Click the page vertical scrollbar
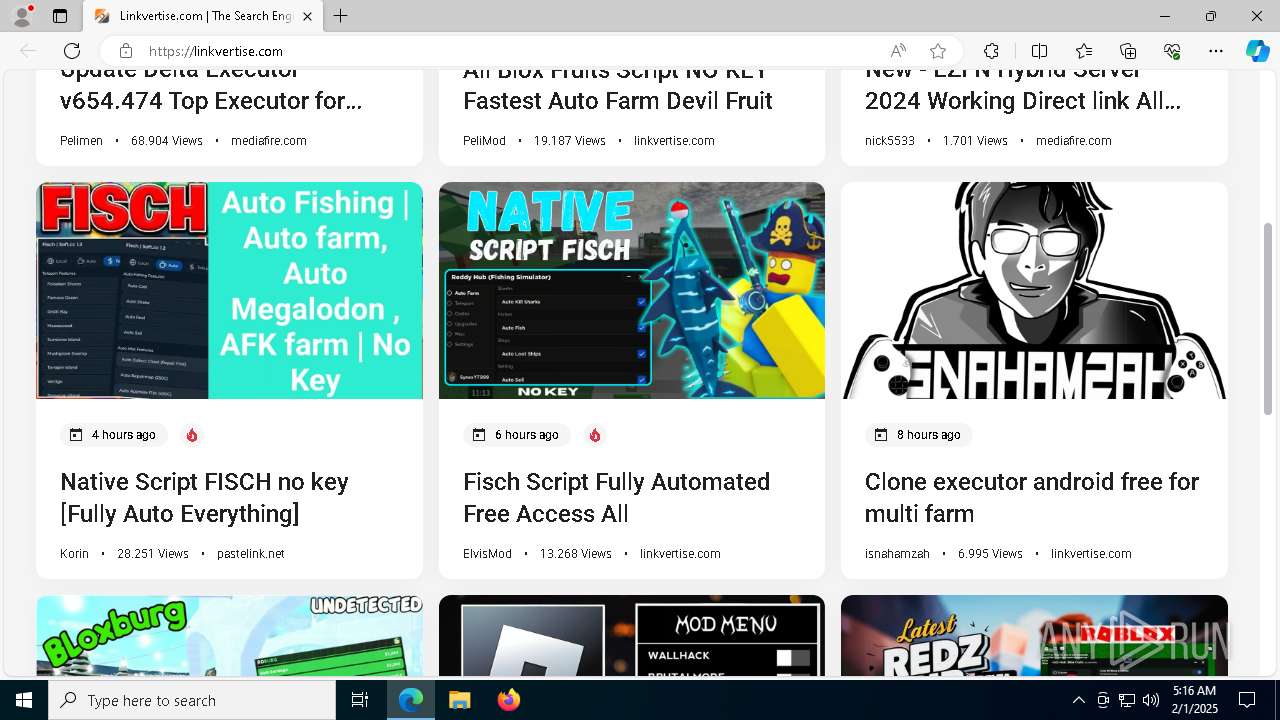 tap(1269, 318)
